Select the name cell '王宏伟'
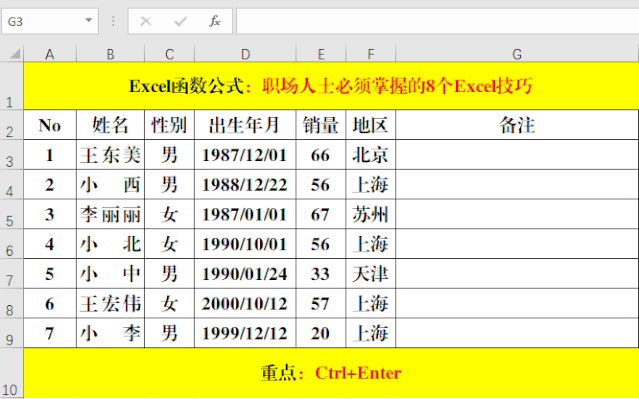The image size is (639, 399). [110, 304]
